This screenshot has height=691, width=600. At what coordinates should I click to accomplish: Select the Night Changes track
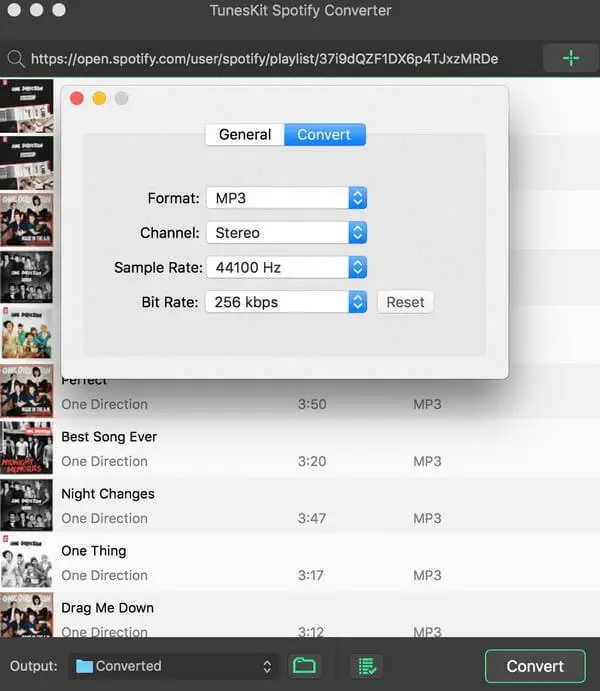pyautogui.click(x=300, y=505)
